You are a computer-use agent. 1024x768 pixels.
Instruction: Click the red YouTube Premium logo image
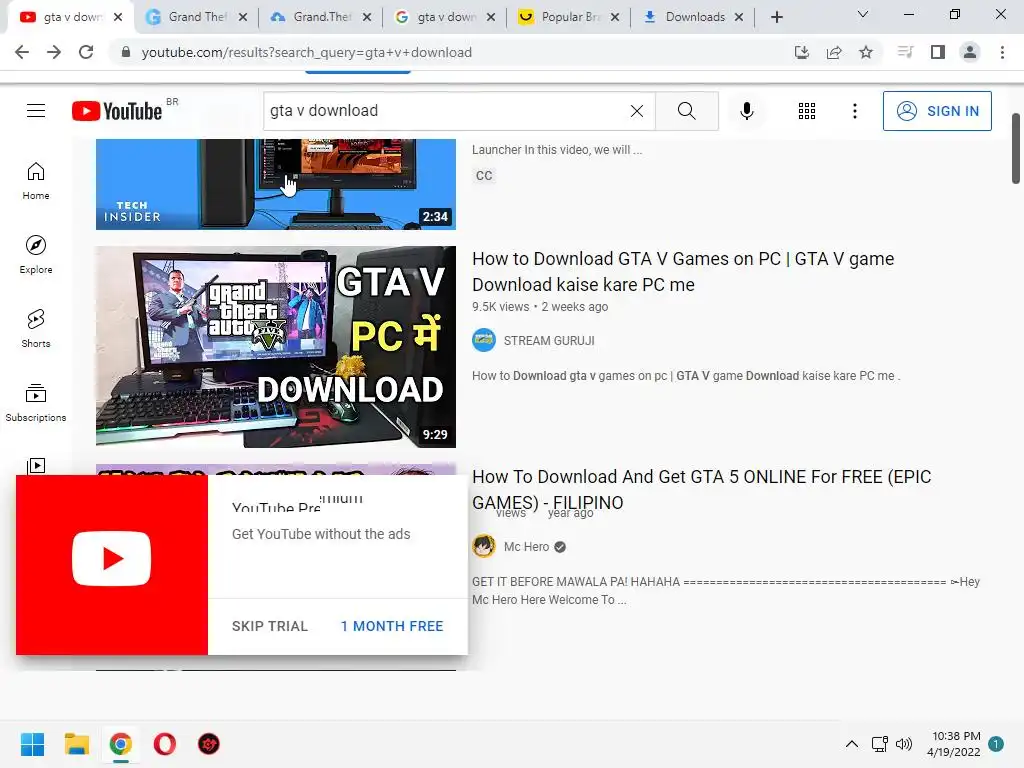(112, 565)
